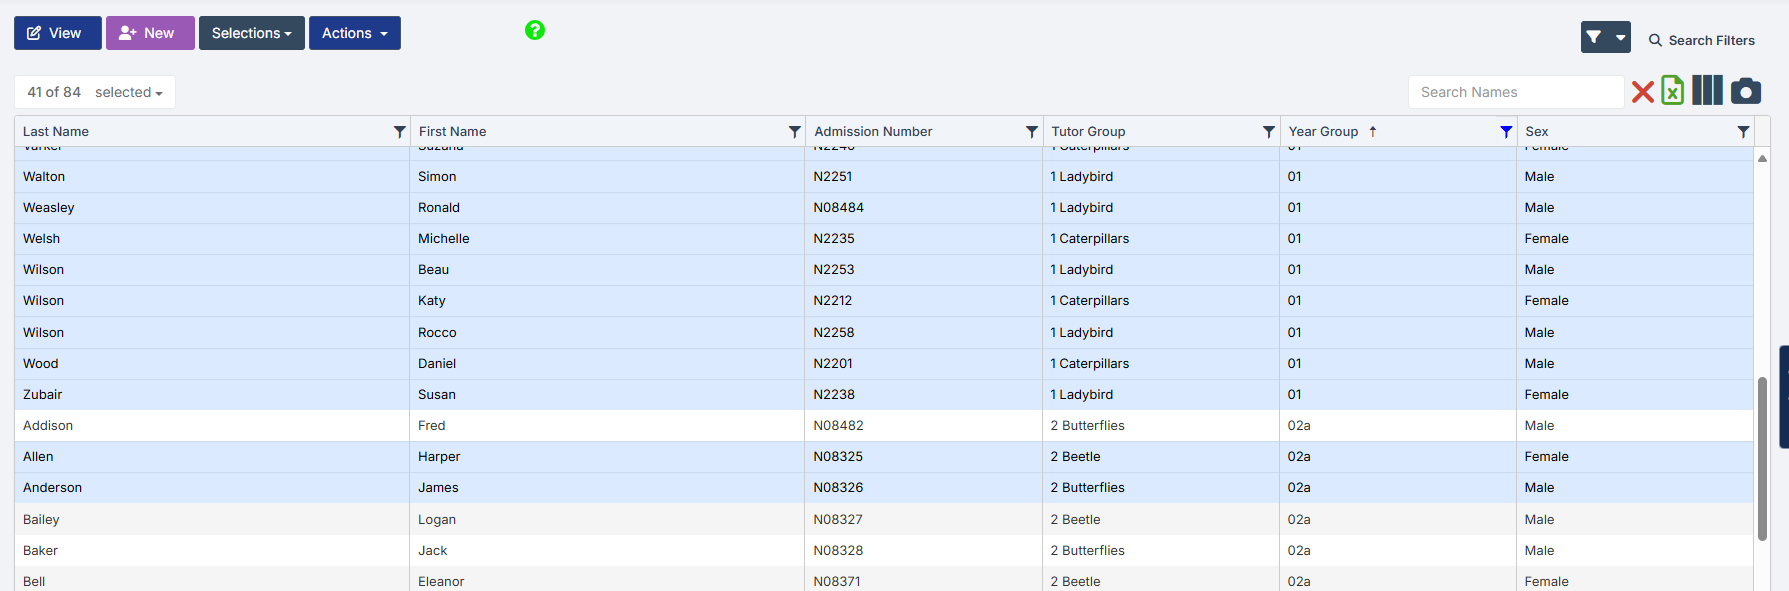Click in the Search Names field
Viewport: 1789px width, 591px height.
1514,92
